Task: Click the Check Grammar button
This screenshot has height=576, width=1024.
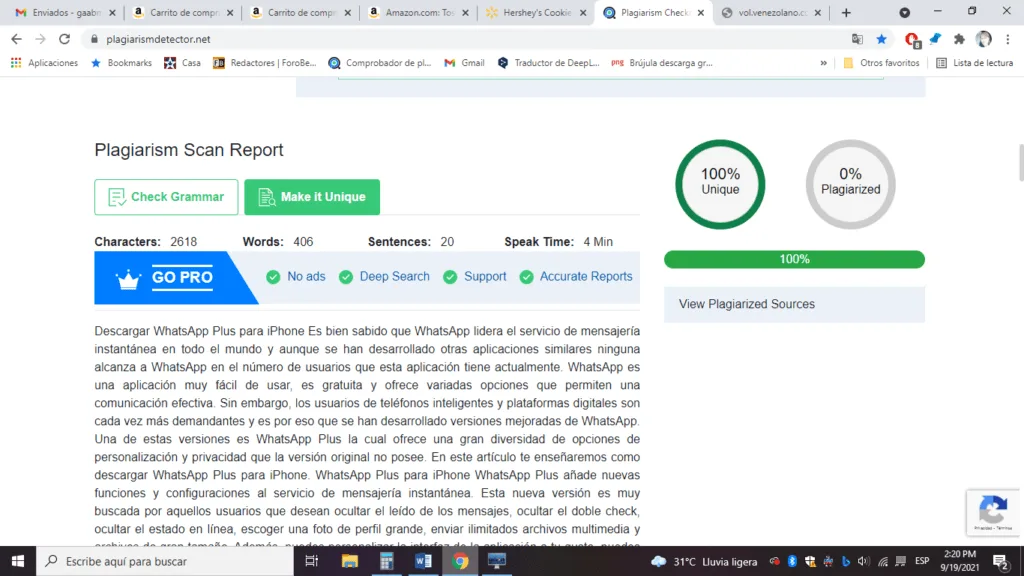Action: pos(166,197)
